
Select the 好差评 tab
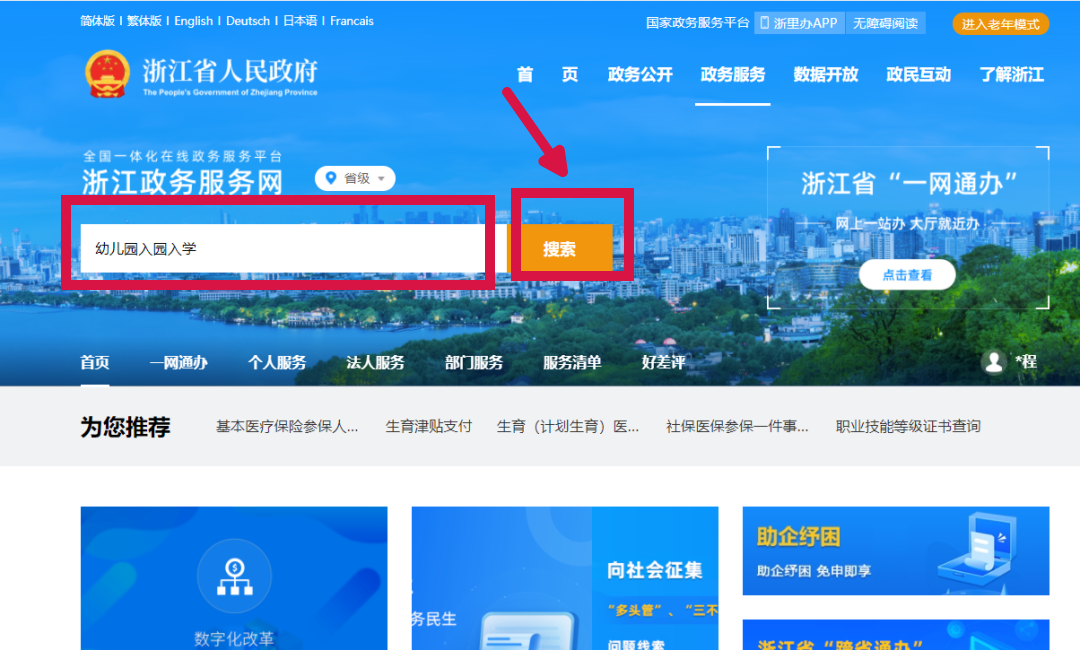(663, 362)
